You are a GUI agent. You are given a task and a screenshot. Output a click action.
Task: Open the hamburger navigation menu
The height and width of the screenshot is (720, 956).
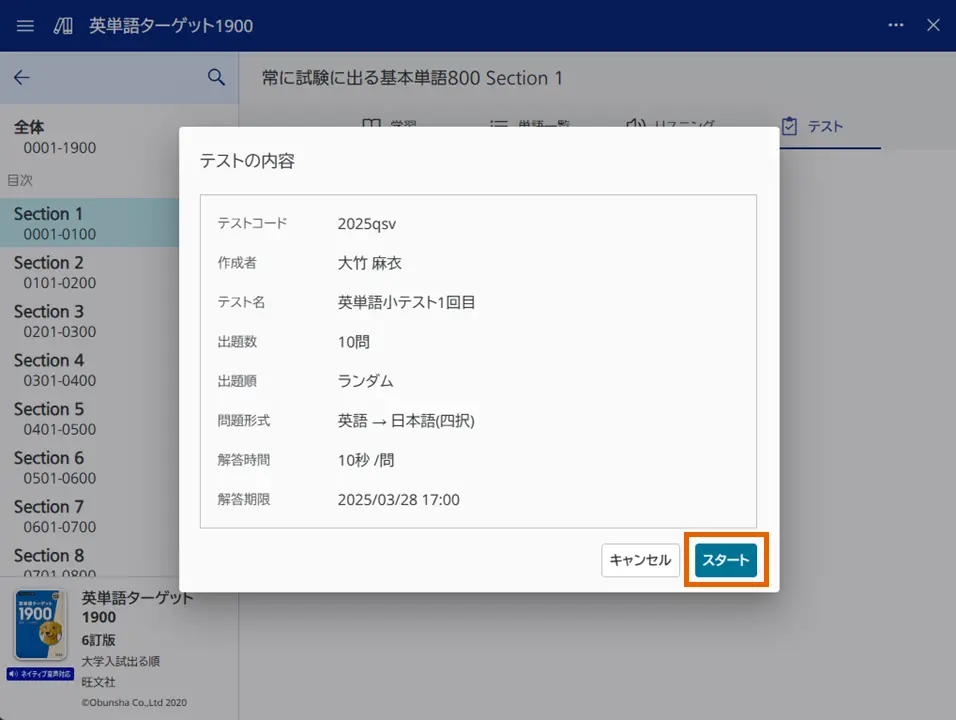[x=25, y=26]
